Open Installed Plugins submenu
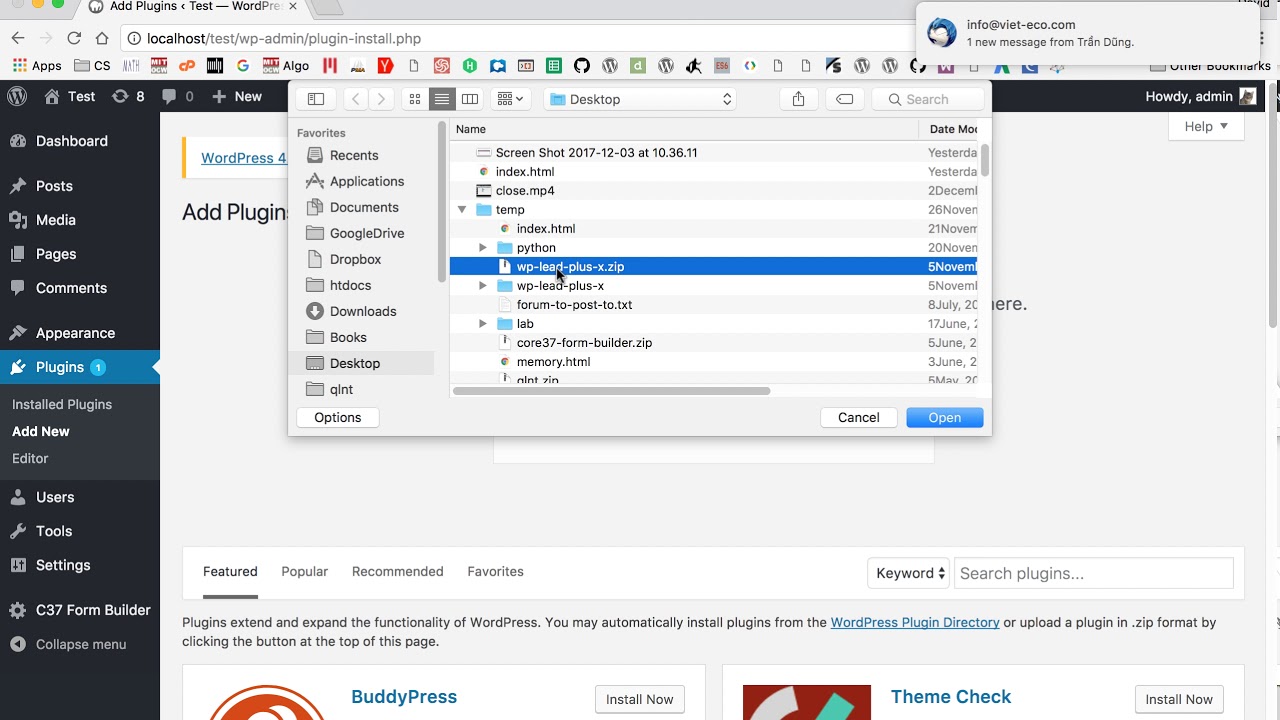1280x720 pixels. tap(62, 404)
